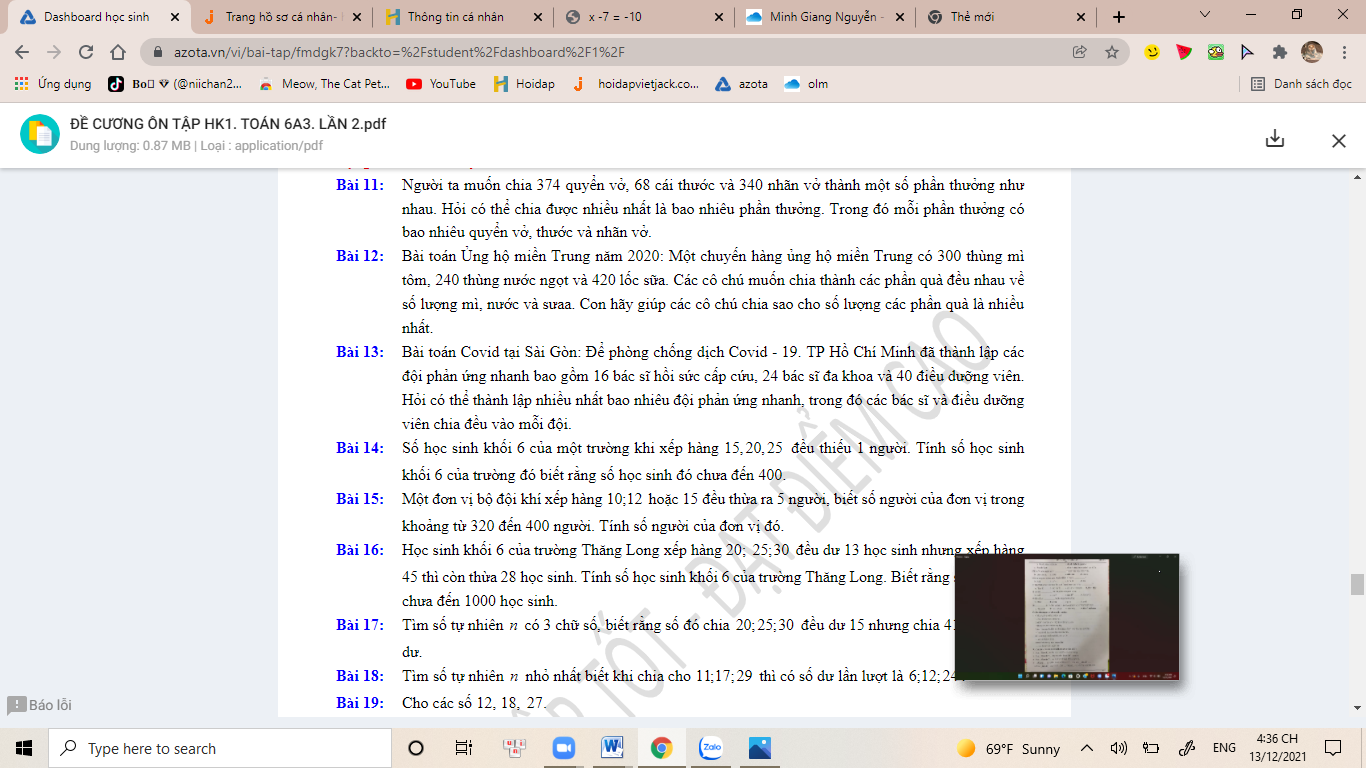The height and width of the screenshot is (768, 1366).
Task: Open the 69°F Sunny weather widget
Action: [1009, 749]
